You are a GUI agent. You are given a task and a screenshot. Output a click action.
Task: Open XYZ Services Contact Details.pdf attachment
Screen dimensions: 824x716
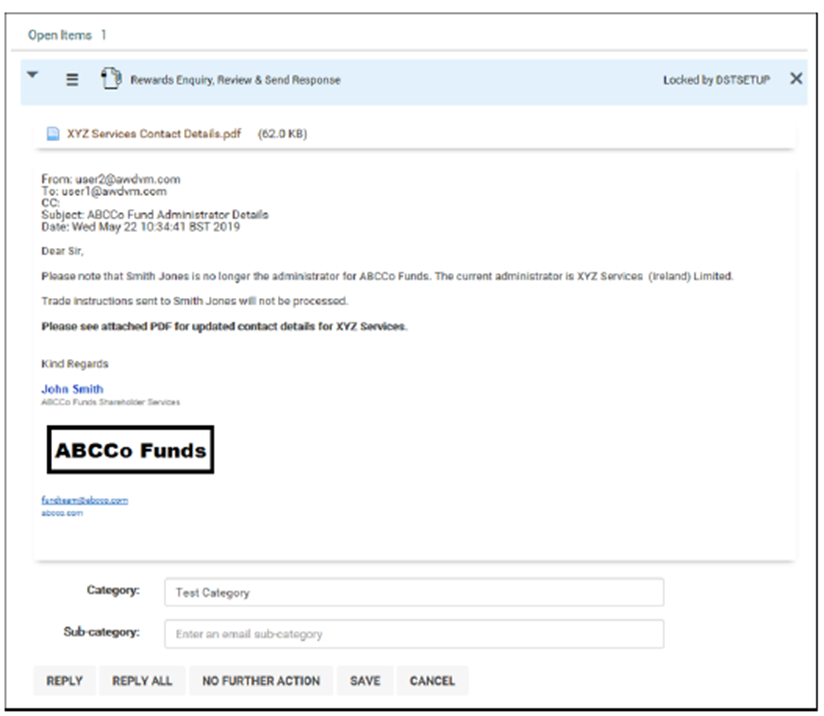pos(154,134)
